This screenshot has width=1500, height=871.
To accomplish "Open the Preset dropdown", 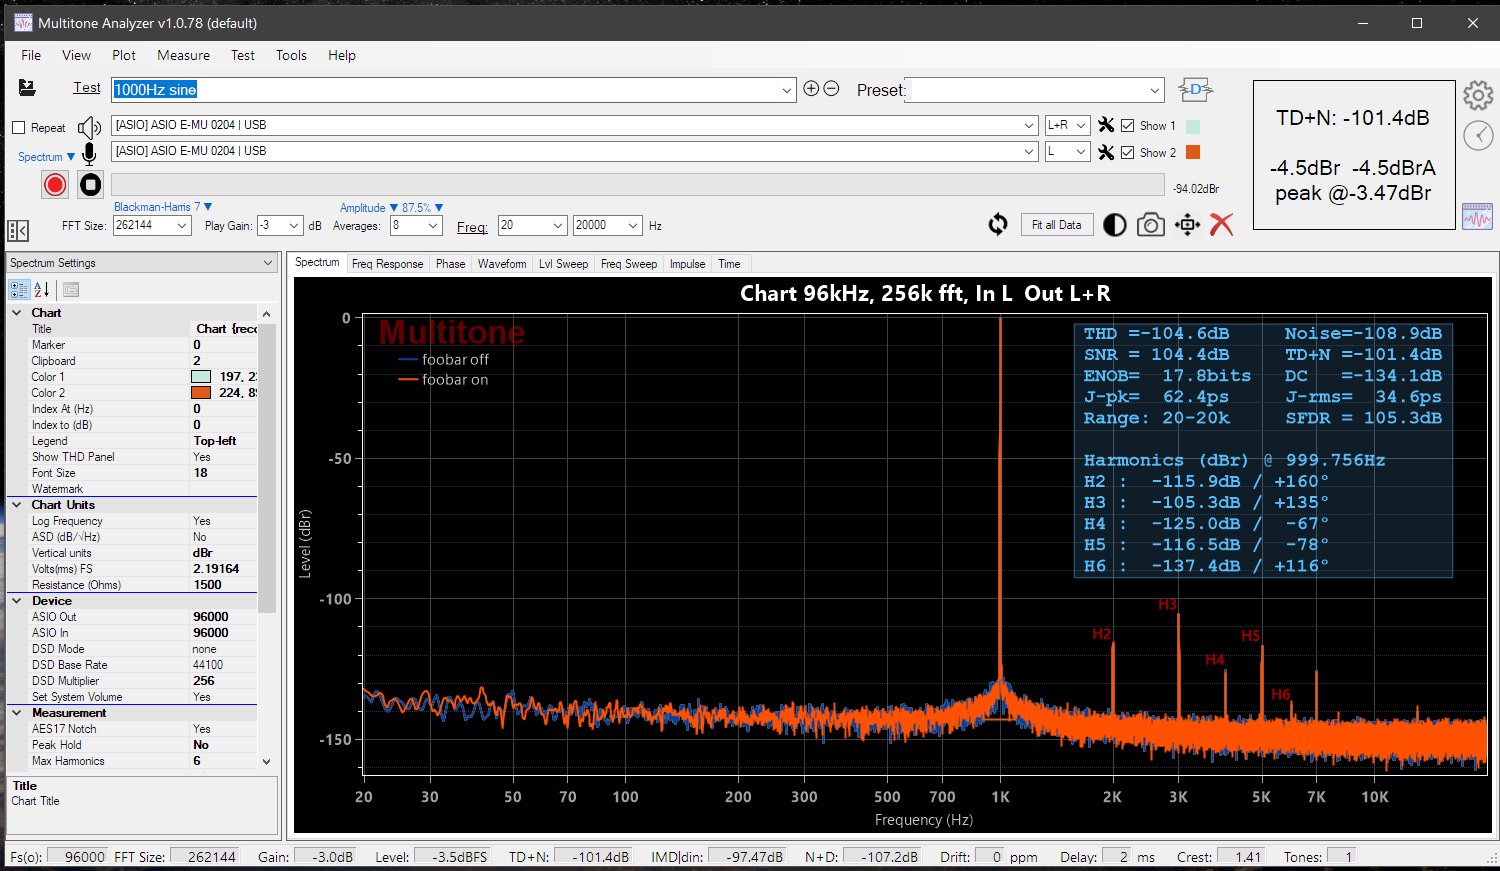I will click(x=1155, y=90).
